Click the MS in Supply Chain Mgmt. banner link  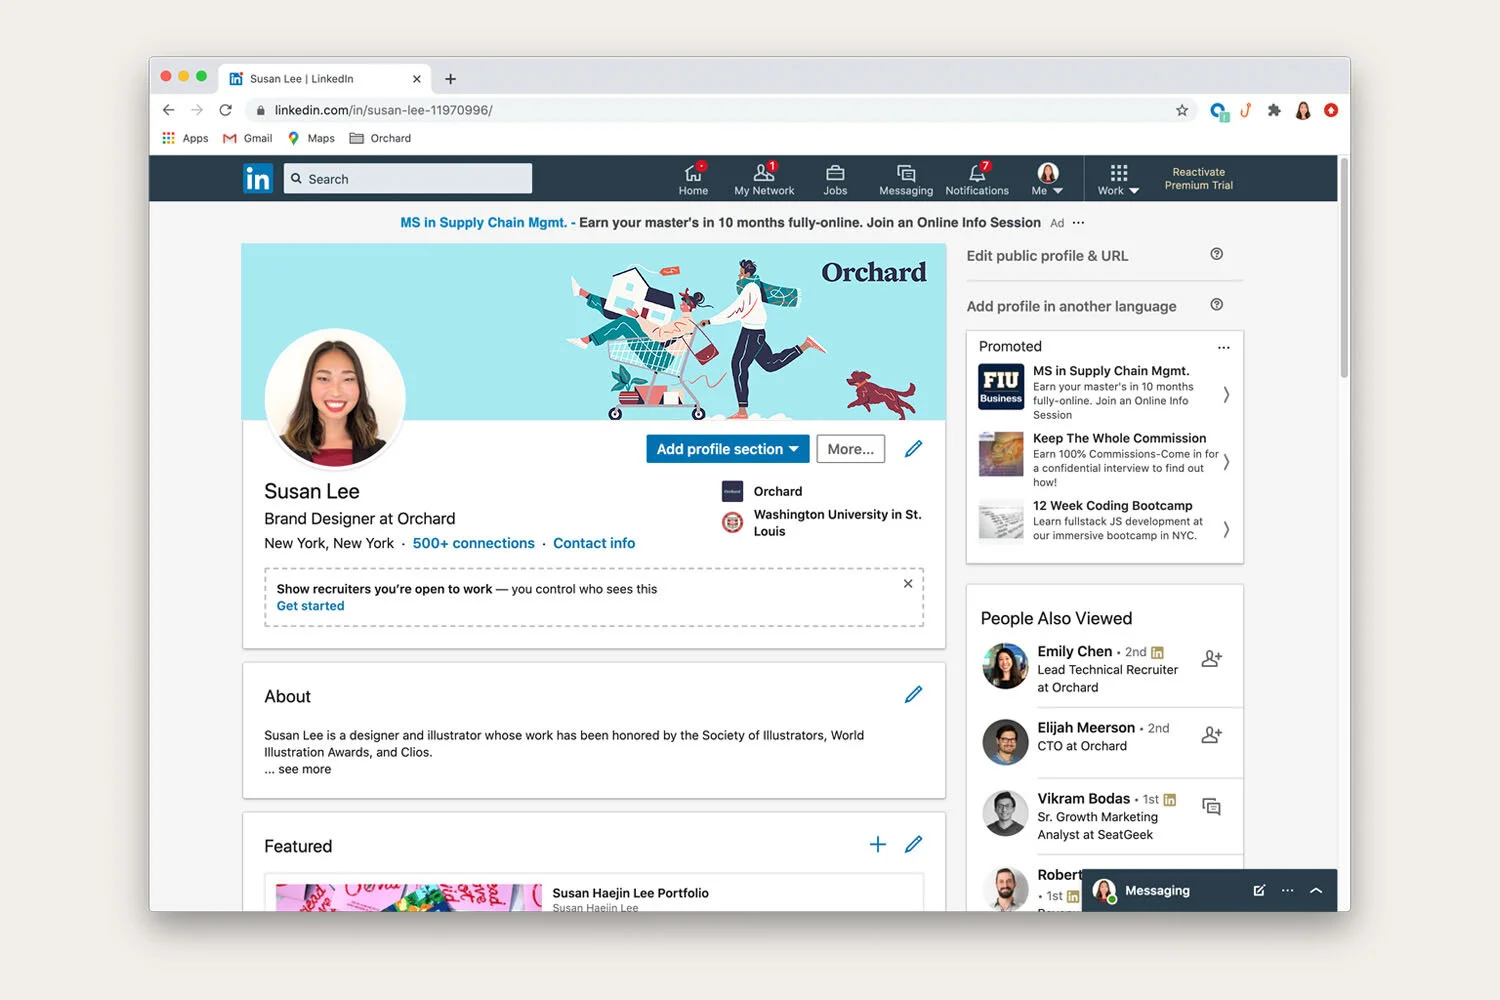point(484,223)
